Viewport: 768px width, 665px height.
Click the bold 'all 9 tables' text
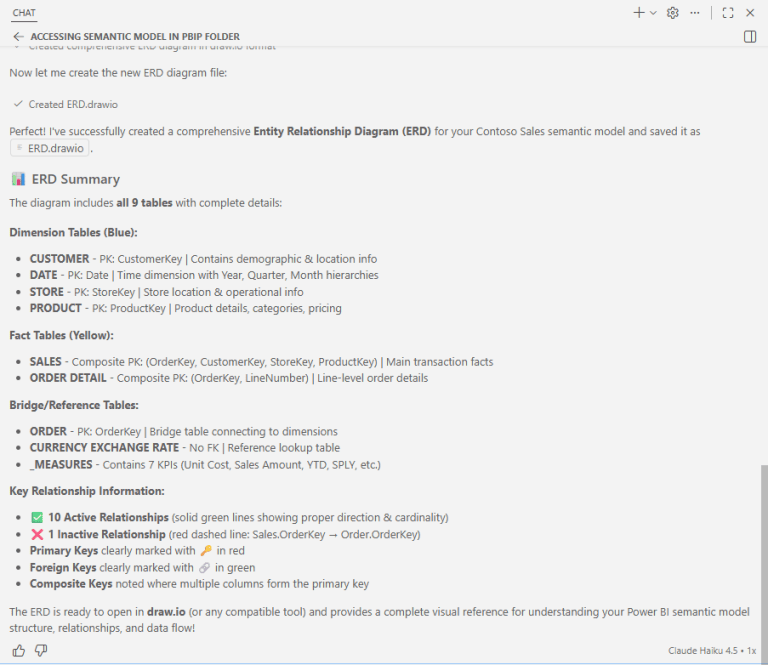(x=144, y=203)
